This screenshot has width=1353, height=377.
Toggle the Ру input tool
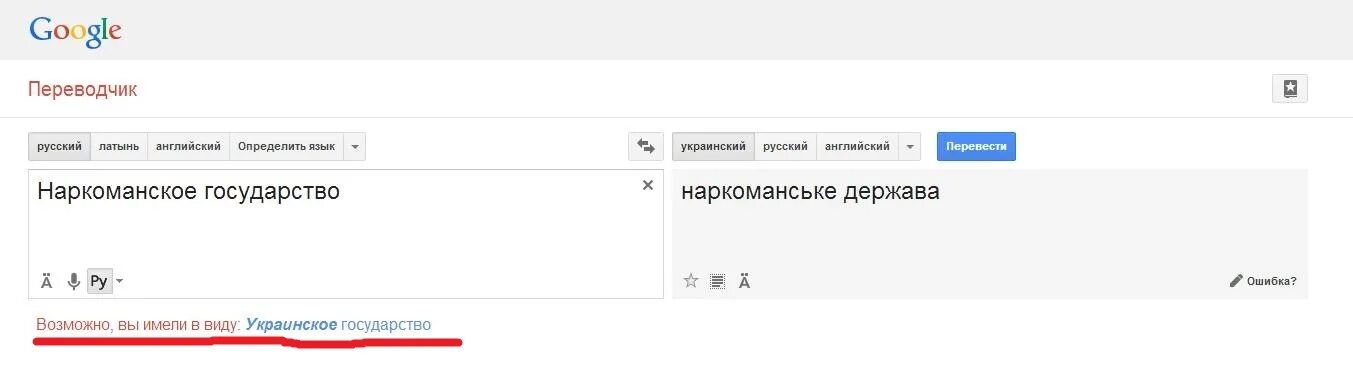click(99, 281)
